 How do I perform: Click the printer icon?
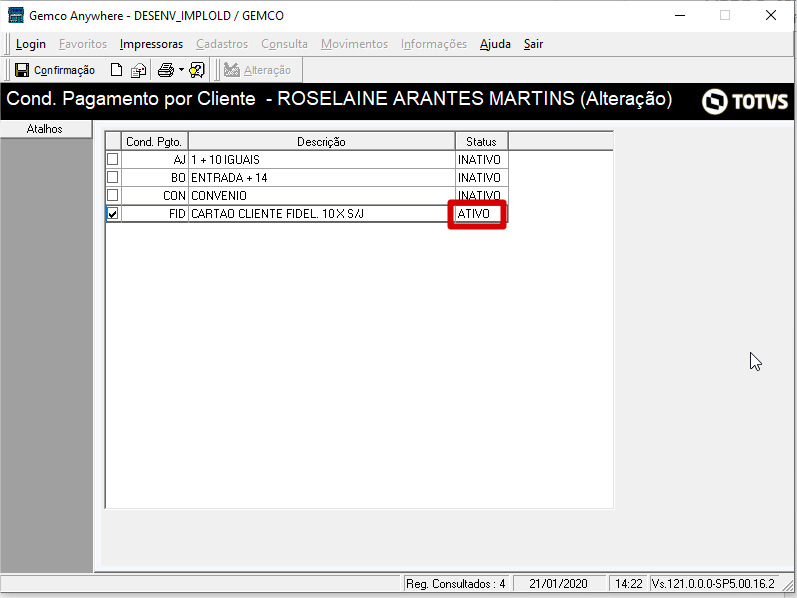[166, 70]
